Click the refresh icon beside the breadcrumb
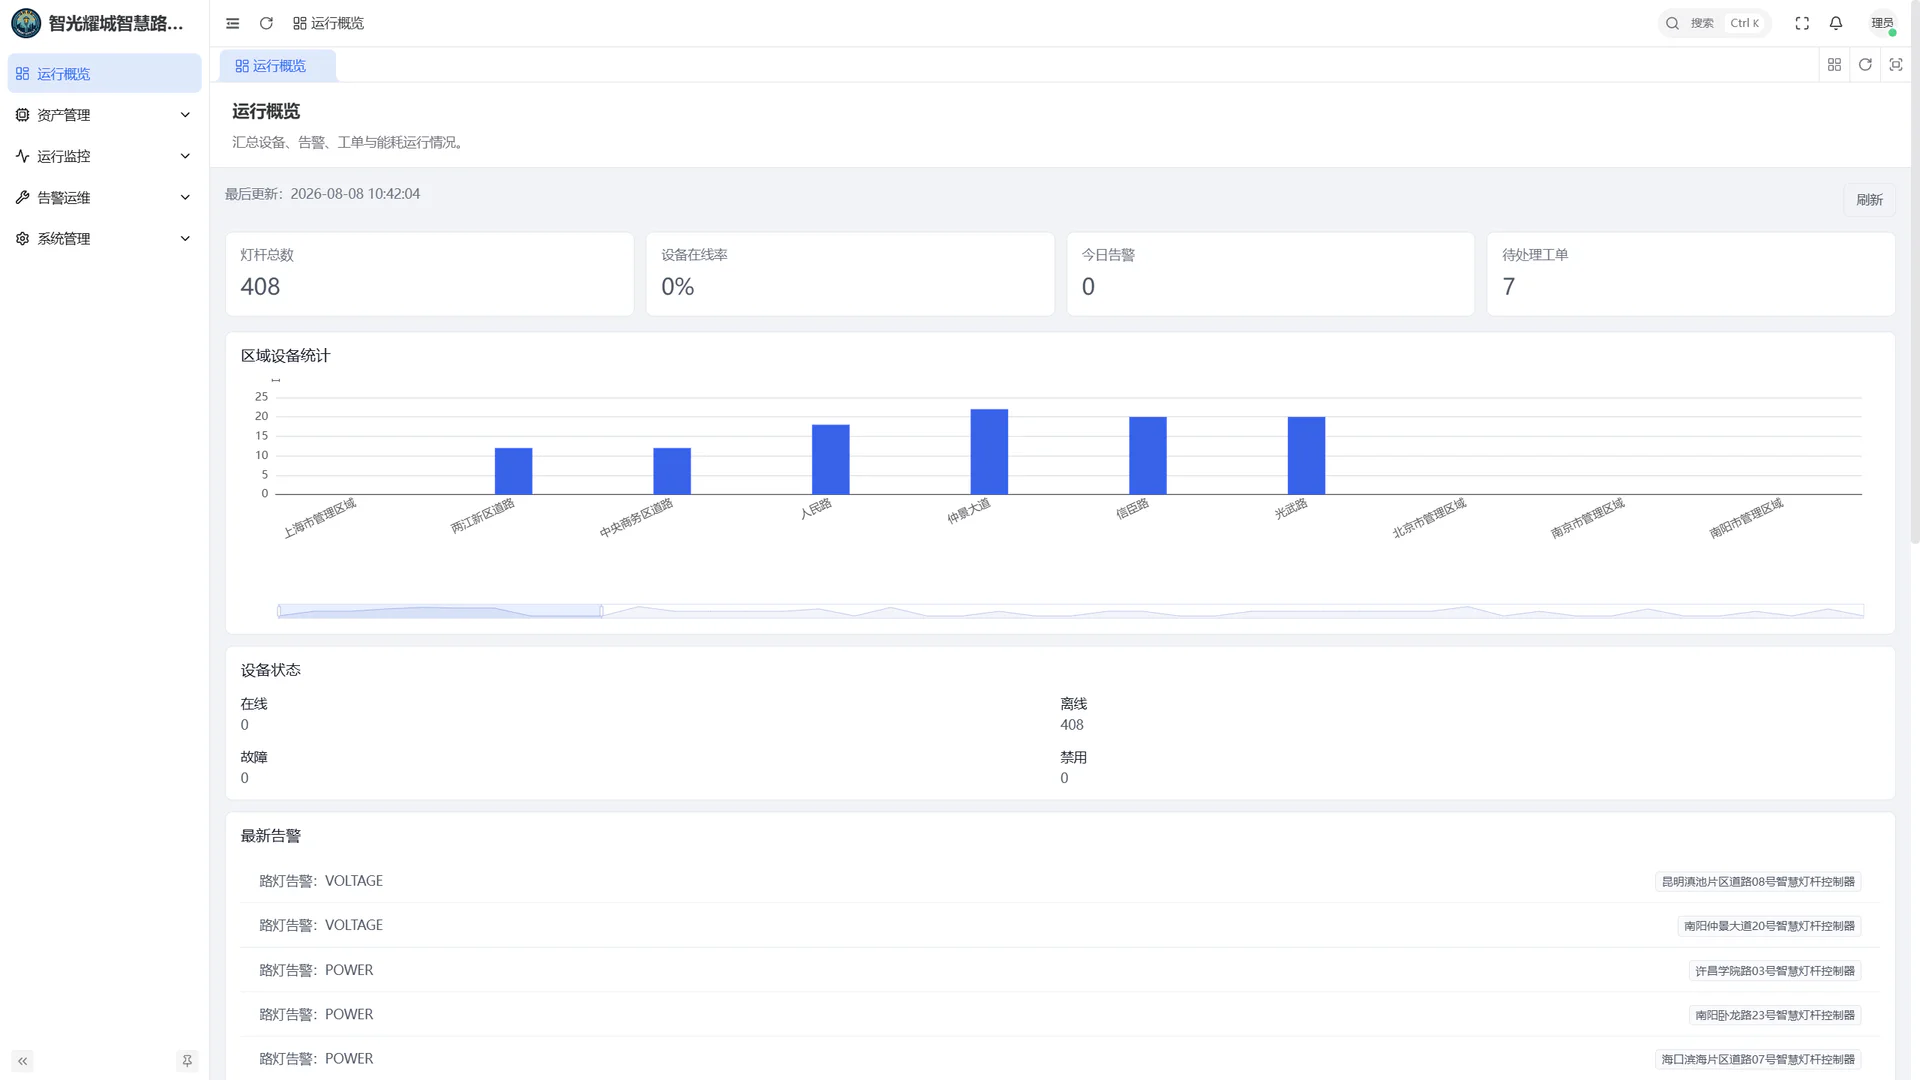The image size is (1920, 1080). (266, 23)
